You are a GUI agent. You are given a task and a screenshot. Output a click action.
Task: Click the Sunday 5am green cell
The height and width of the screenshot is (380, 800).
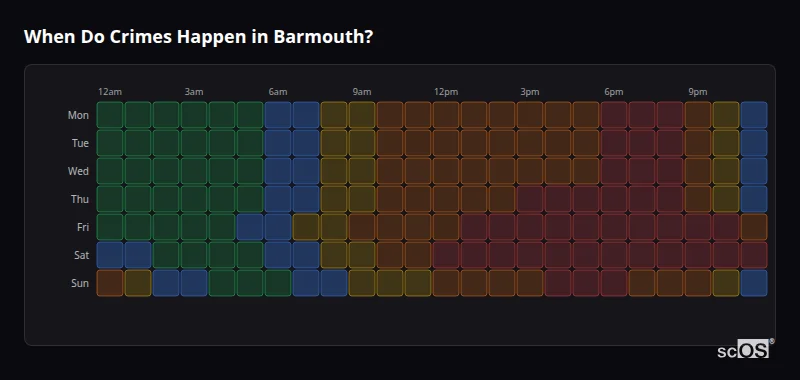(x=250, y=283)
